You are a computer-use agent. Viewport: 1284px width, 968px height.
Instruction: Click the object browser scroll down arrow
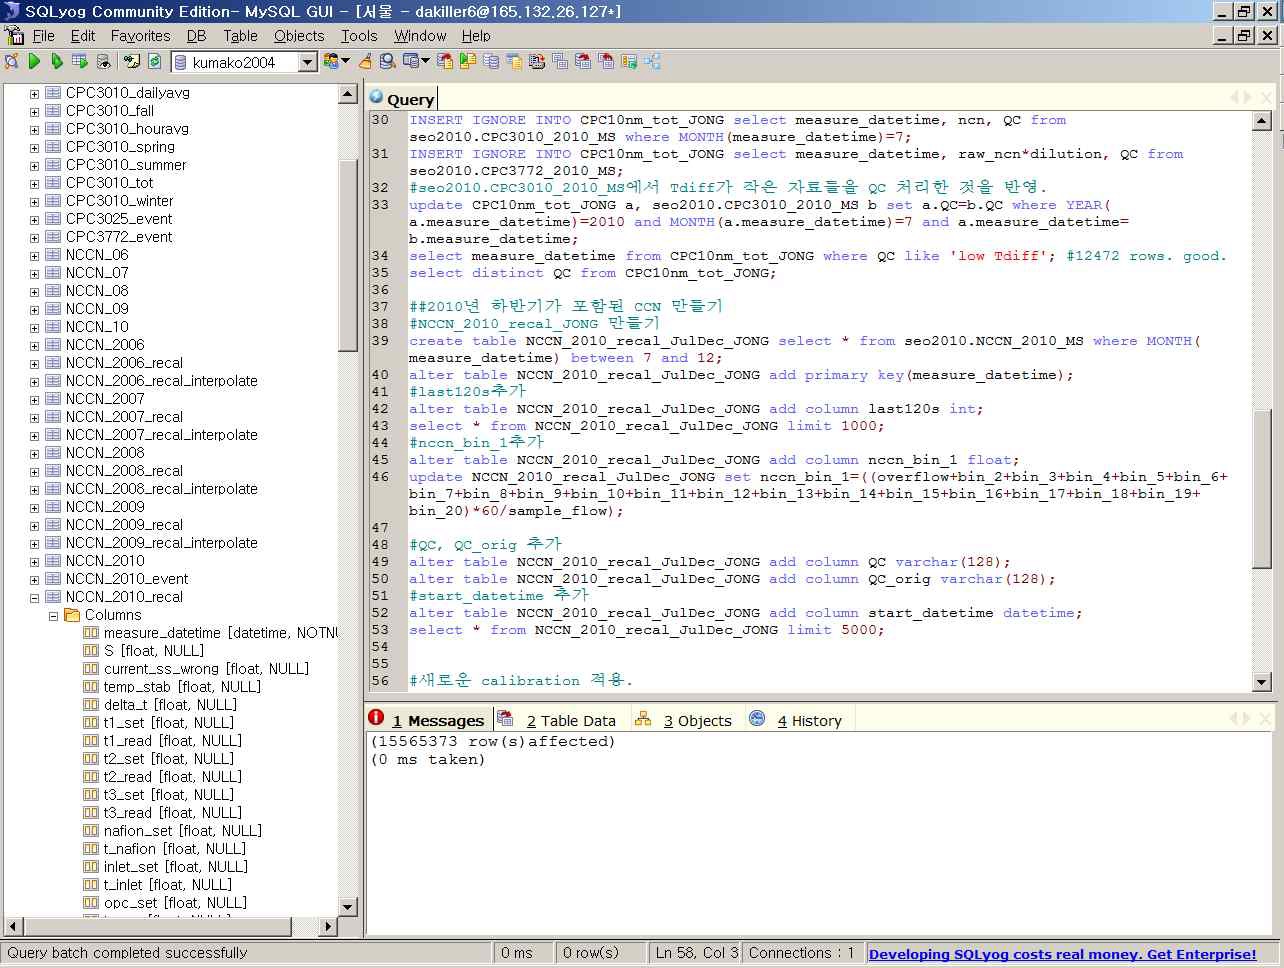click(x=348, y=907)
